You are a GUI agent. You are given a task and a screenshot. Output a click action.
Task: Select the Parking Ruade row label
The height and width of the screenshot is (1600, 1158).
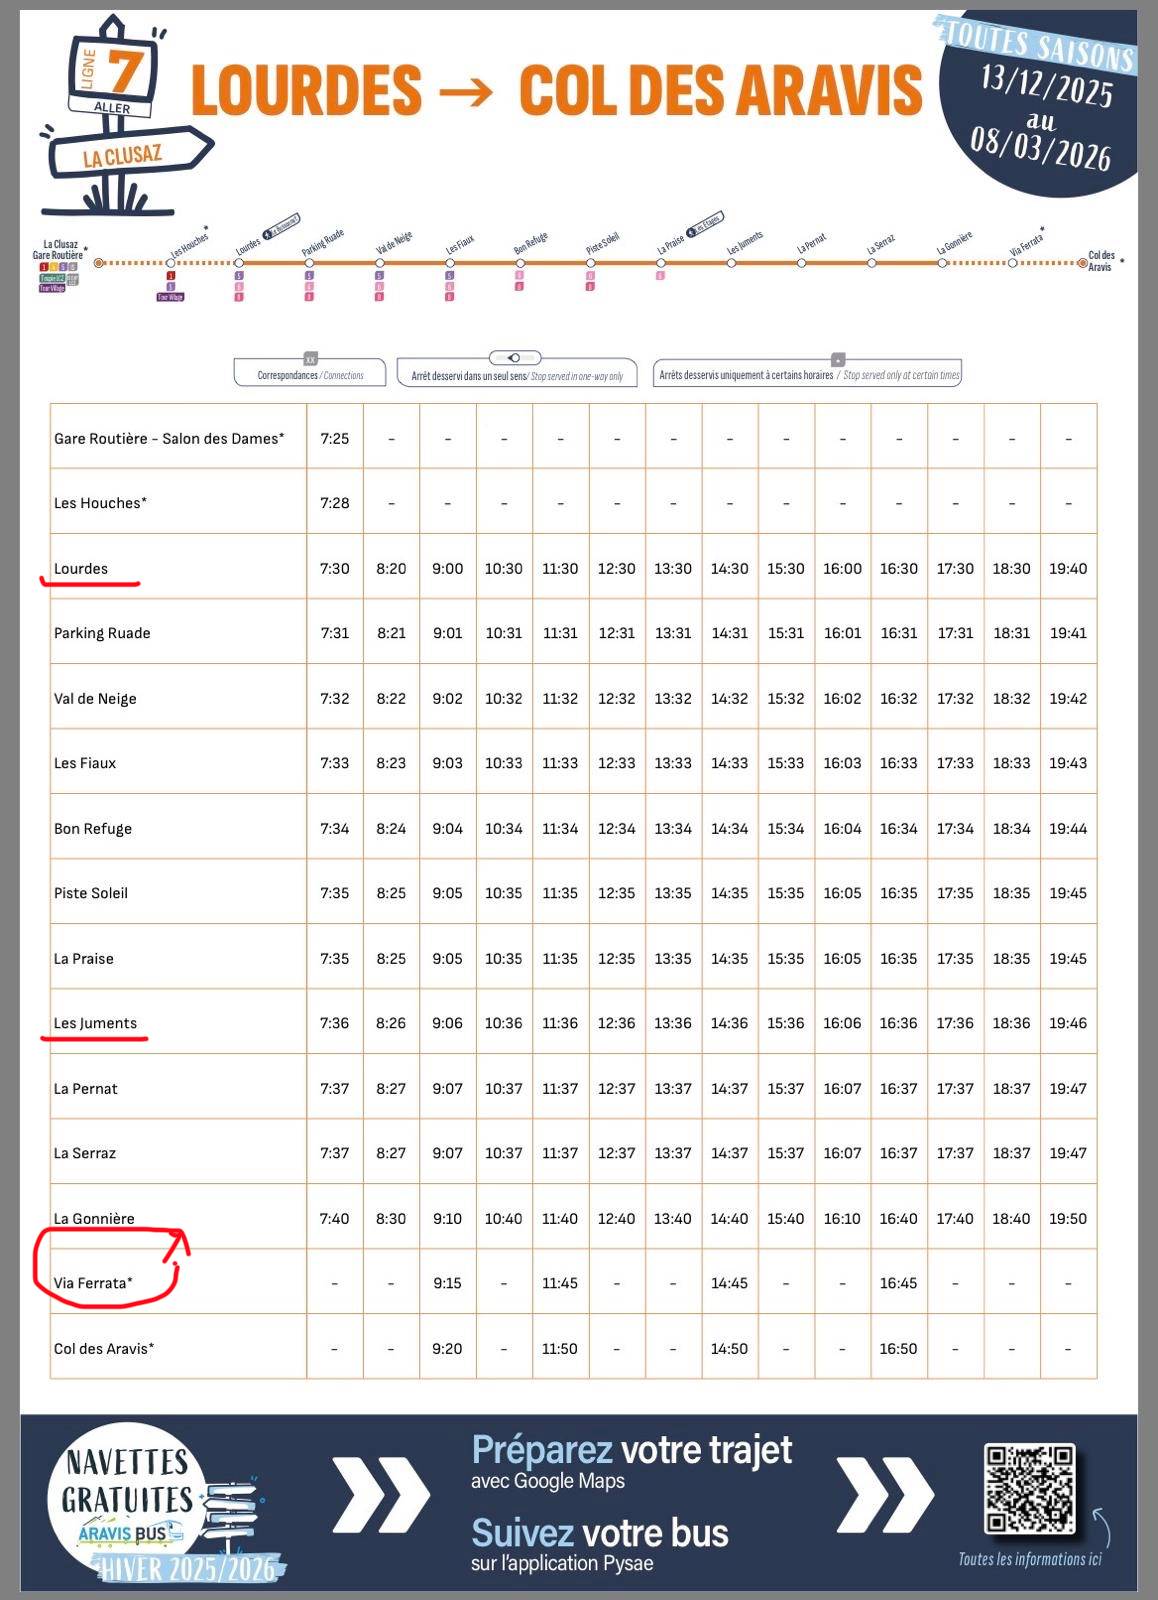tap(102, 633)
